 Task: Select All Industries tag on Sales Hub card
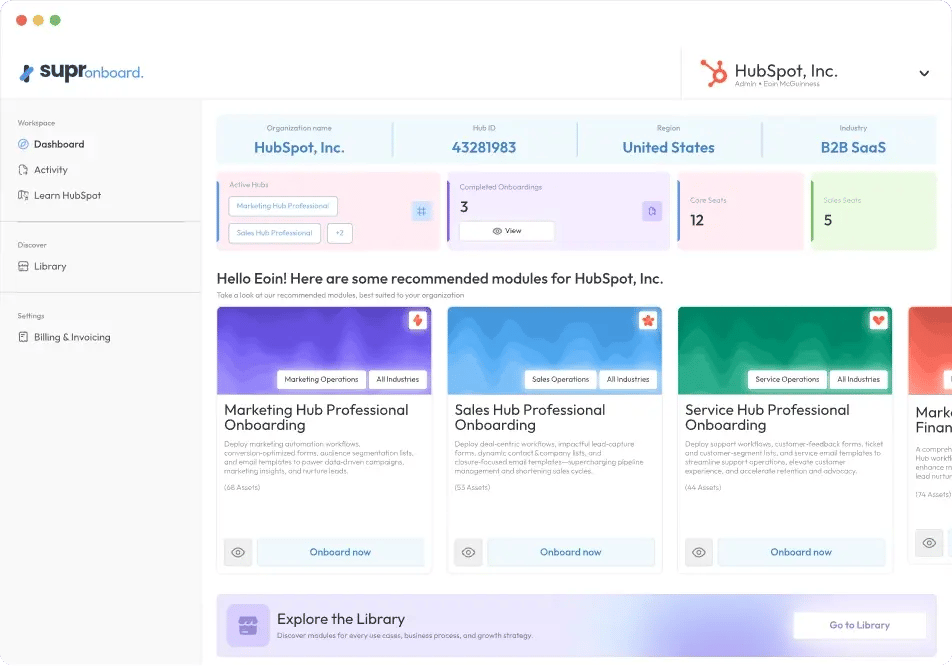click(628, 379)
